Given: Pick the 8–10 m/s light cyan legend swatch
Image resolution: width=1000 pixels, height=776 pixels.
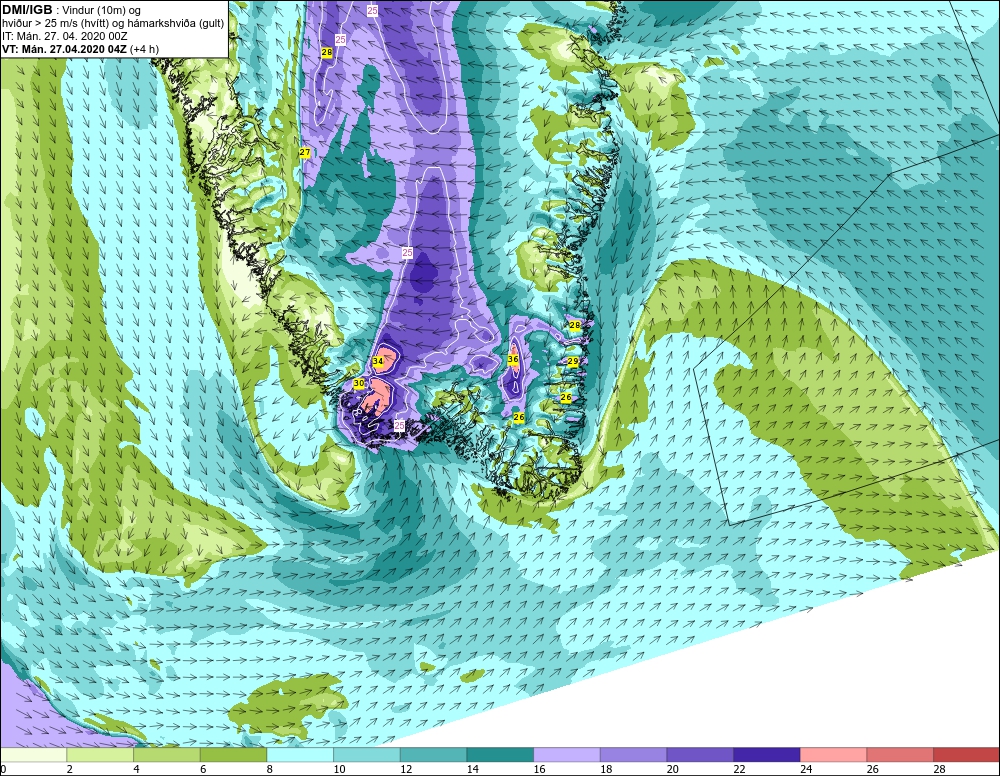Looking at the screenshot, I should 300,755.
